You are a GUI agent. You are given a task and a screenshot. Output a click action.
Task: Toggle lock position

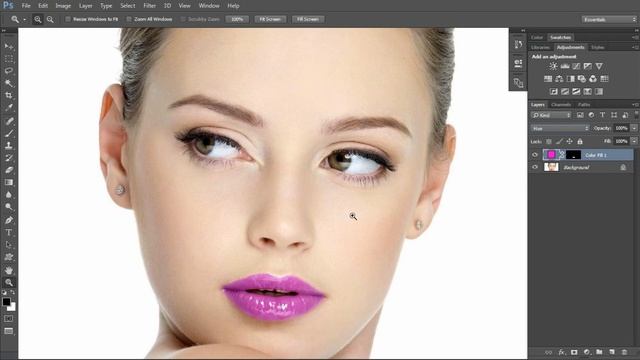point(569,141)
